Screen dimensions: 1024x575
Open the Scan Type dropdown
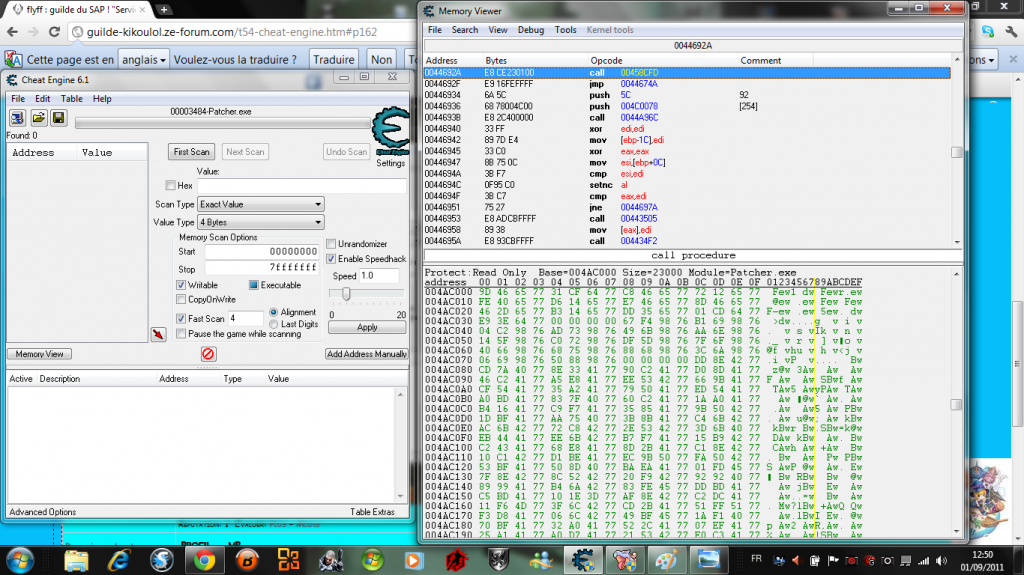[x=261, y=205]
